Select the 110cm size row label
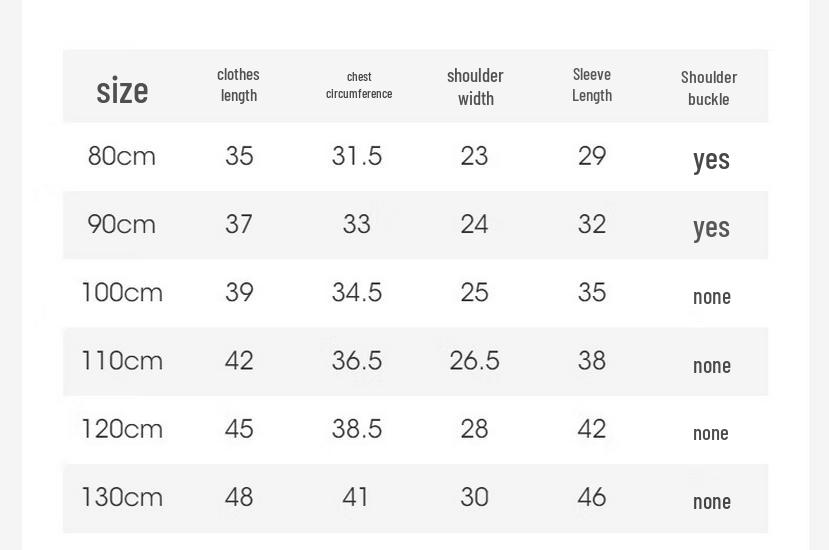Image resolution: width=829 pixels, height=550 pixels. [122, 361]
